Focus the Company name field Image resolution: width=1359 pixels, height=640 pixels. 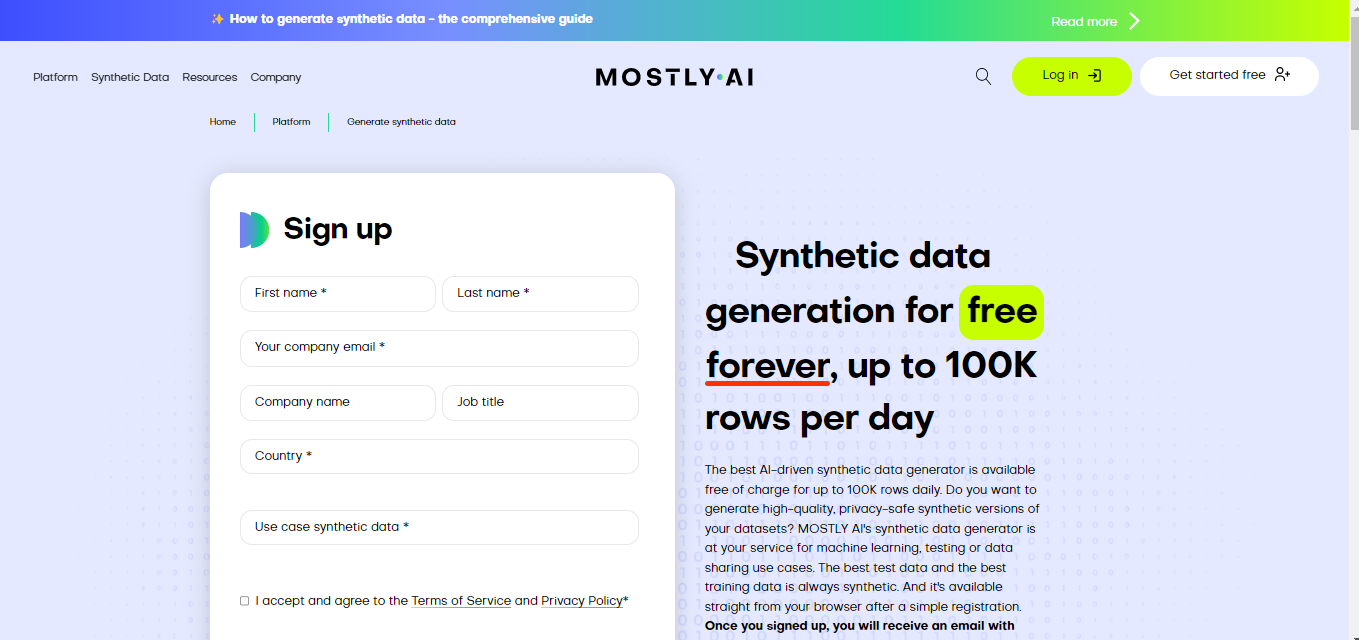[x=338, y=403]
